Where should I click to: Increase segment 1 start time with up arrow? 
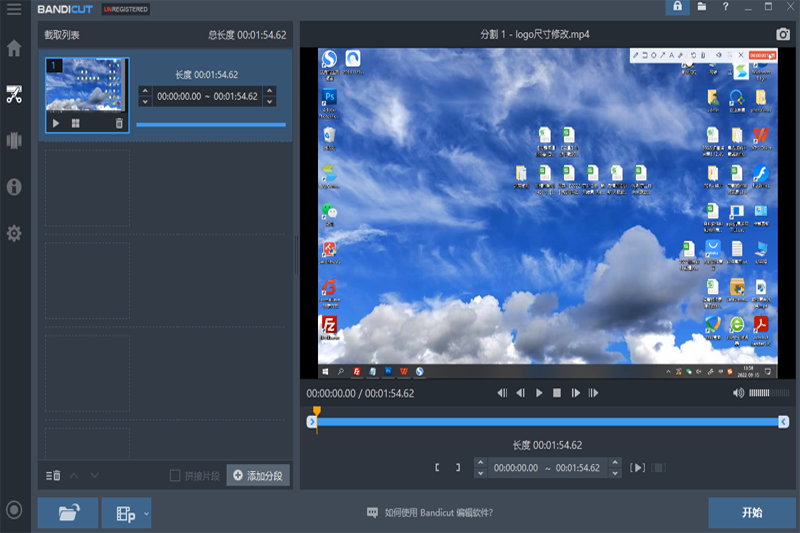click(x=146, y=92)
